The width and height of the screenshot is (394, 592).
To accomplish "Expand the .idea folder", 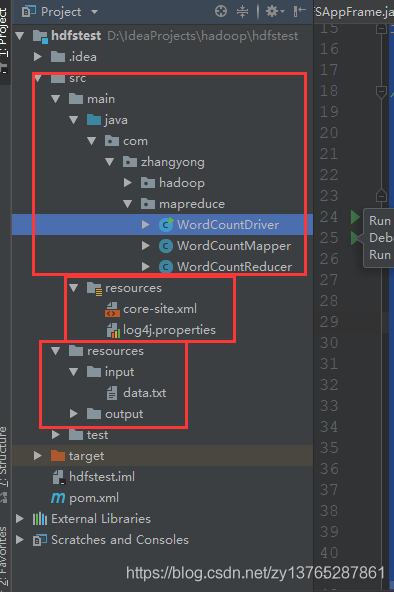I will (37, 57).
